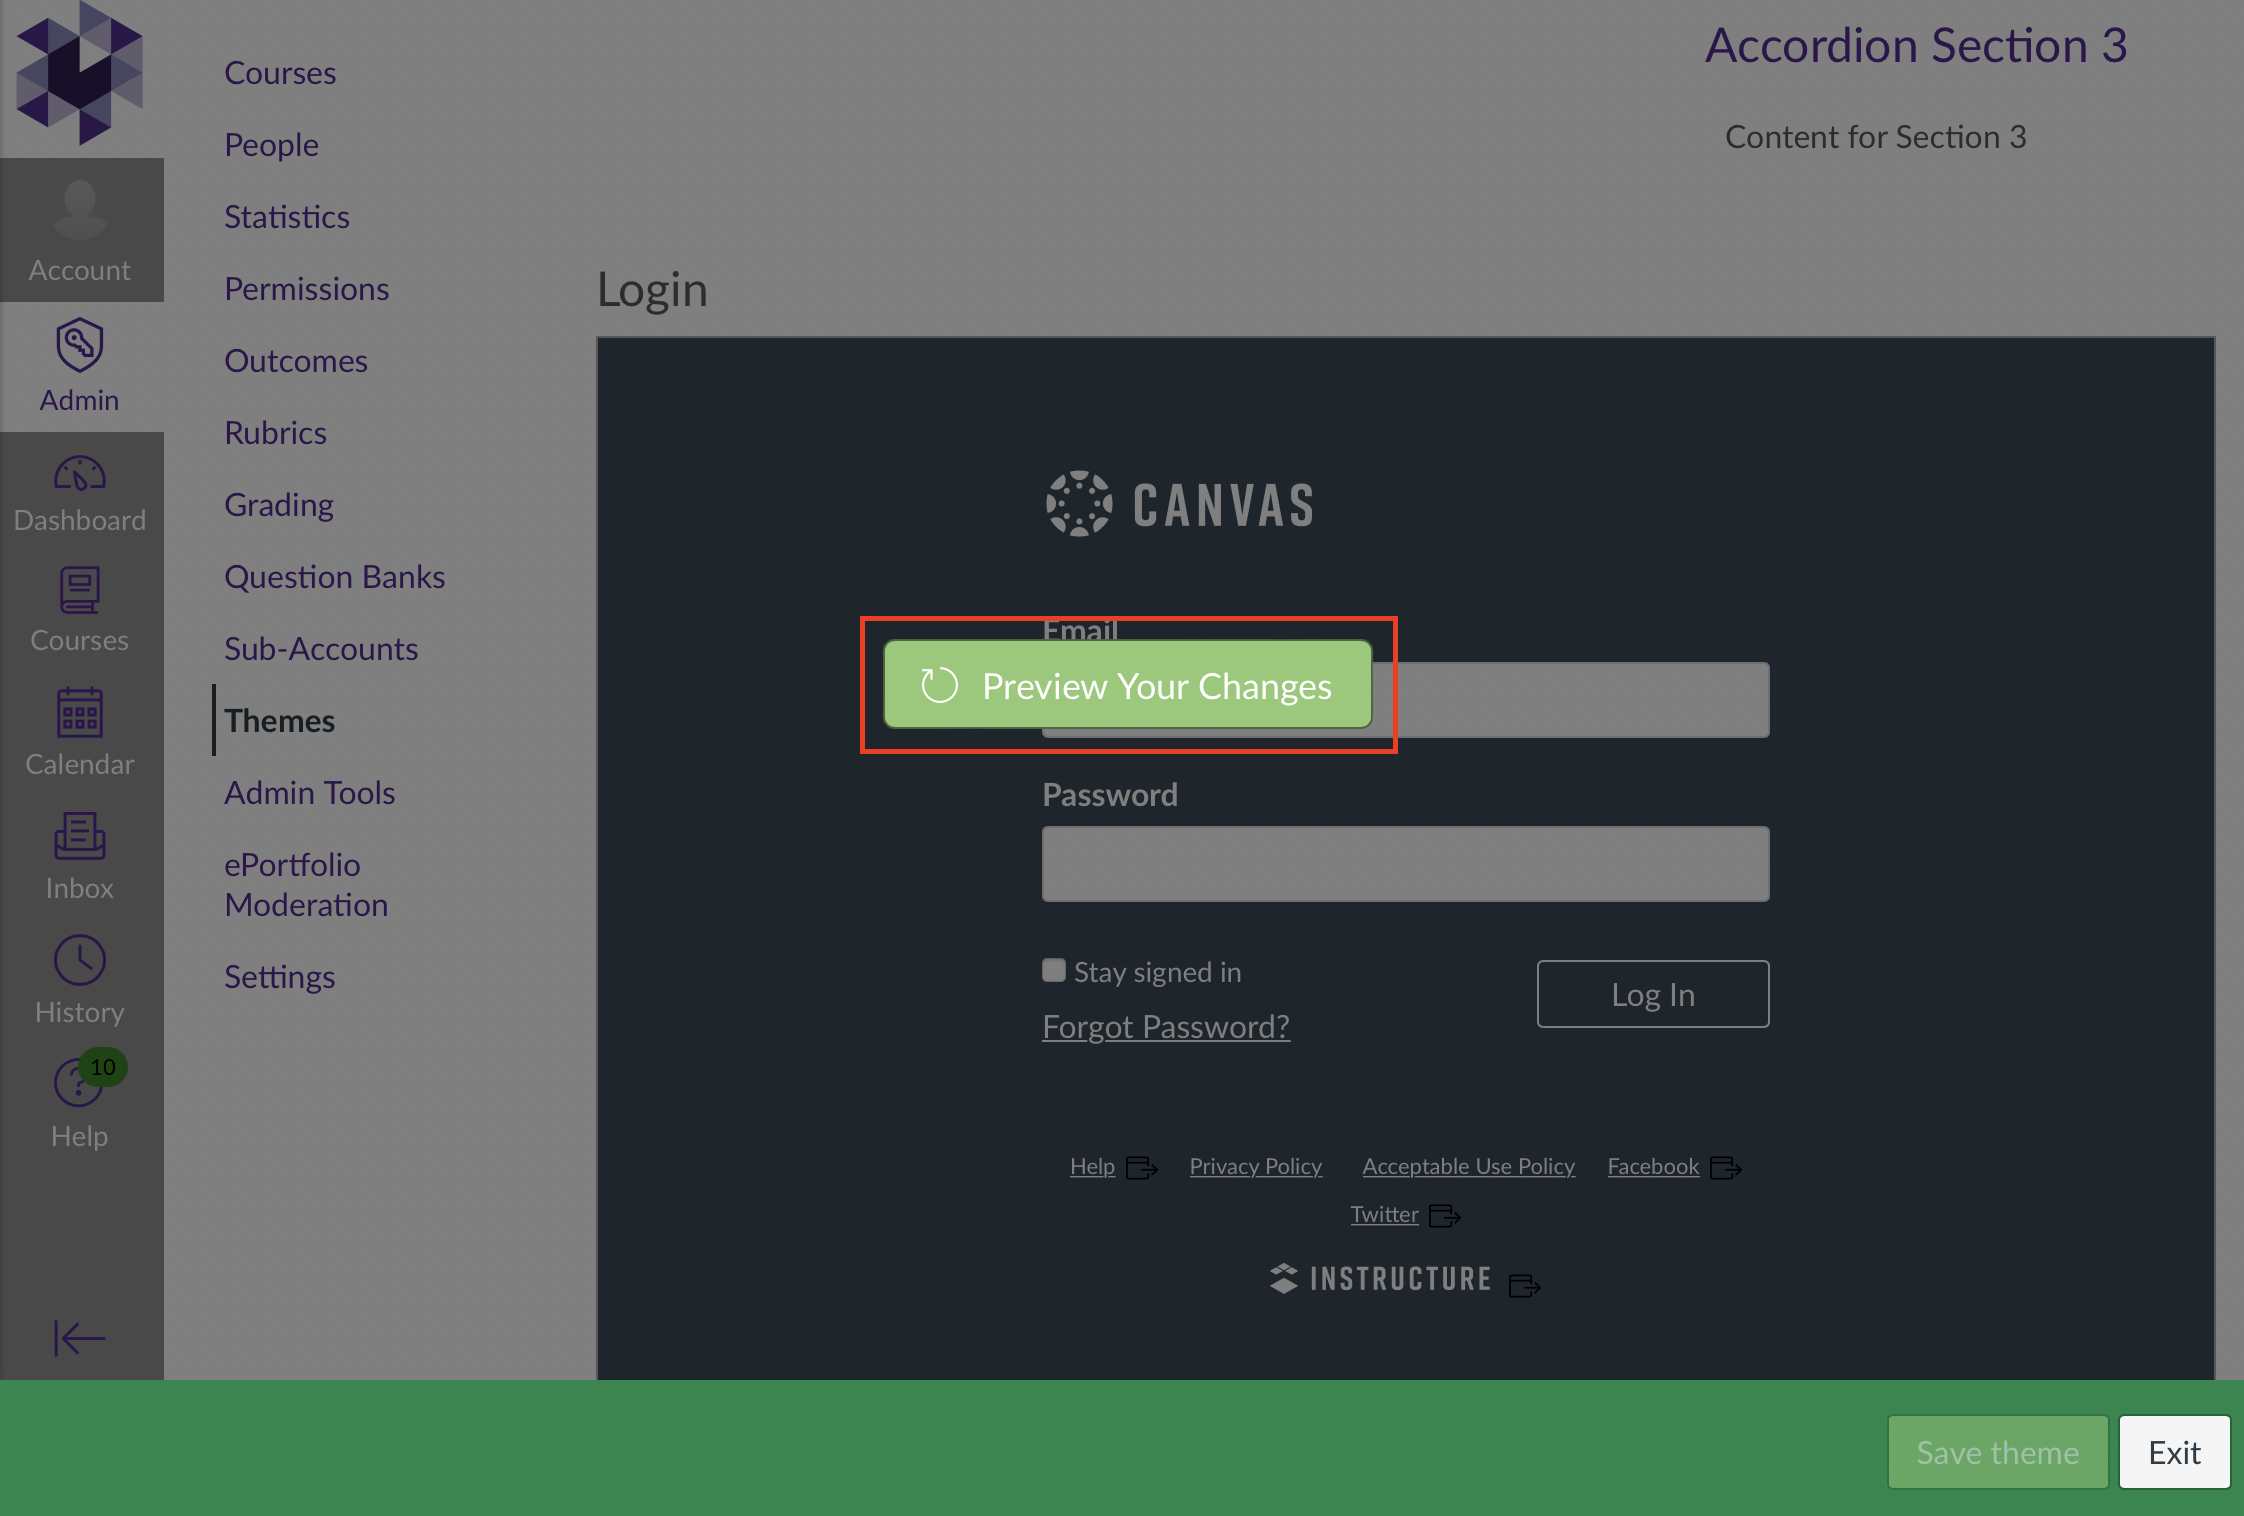Open the Settings menu entry
The width and height of the screenshot is (2244, 1516).
(x=280, y=976)
